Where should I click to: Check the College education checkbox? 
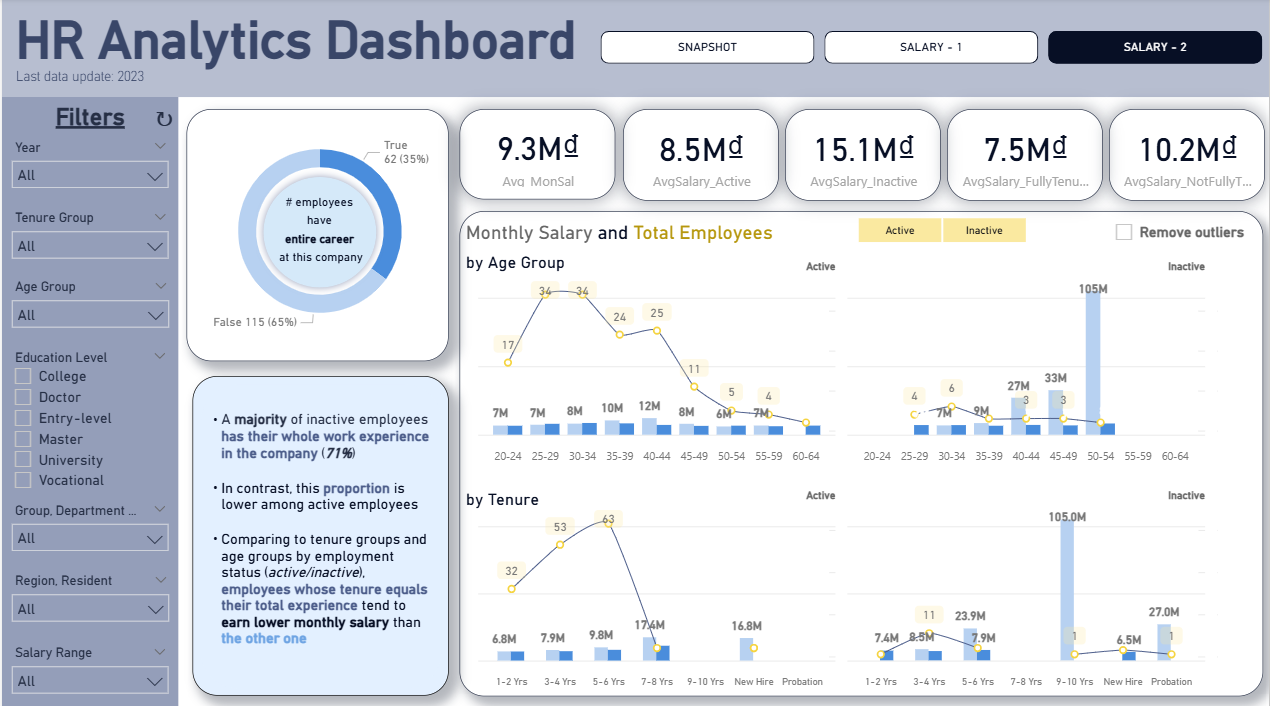pos(23,376)
